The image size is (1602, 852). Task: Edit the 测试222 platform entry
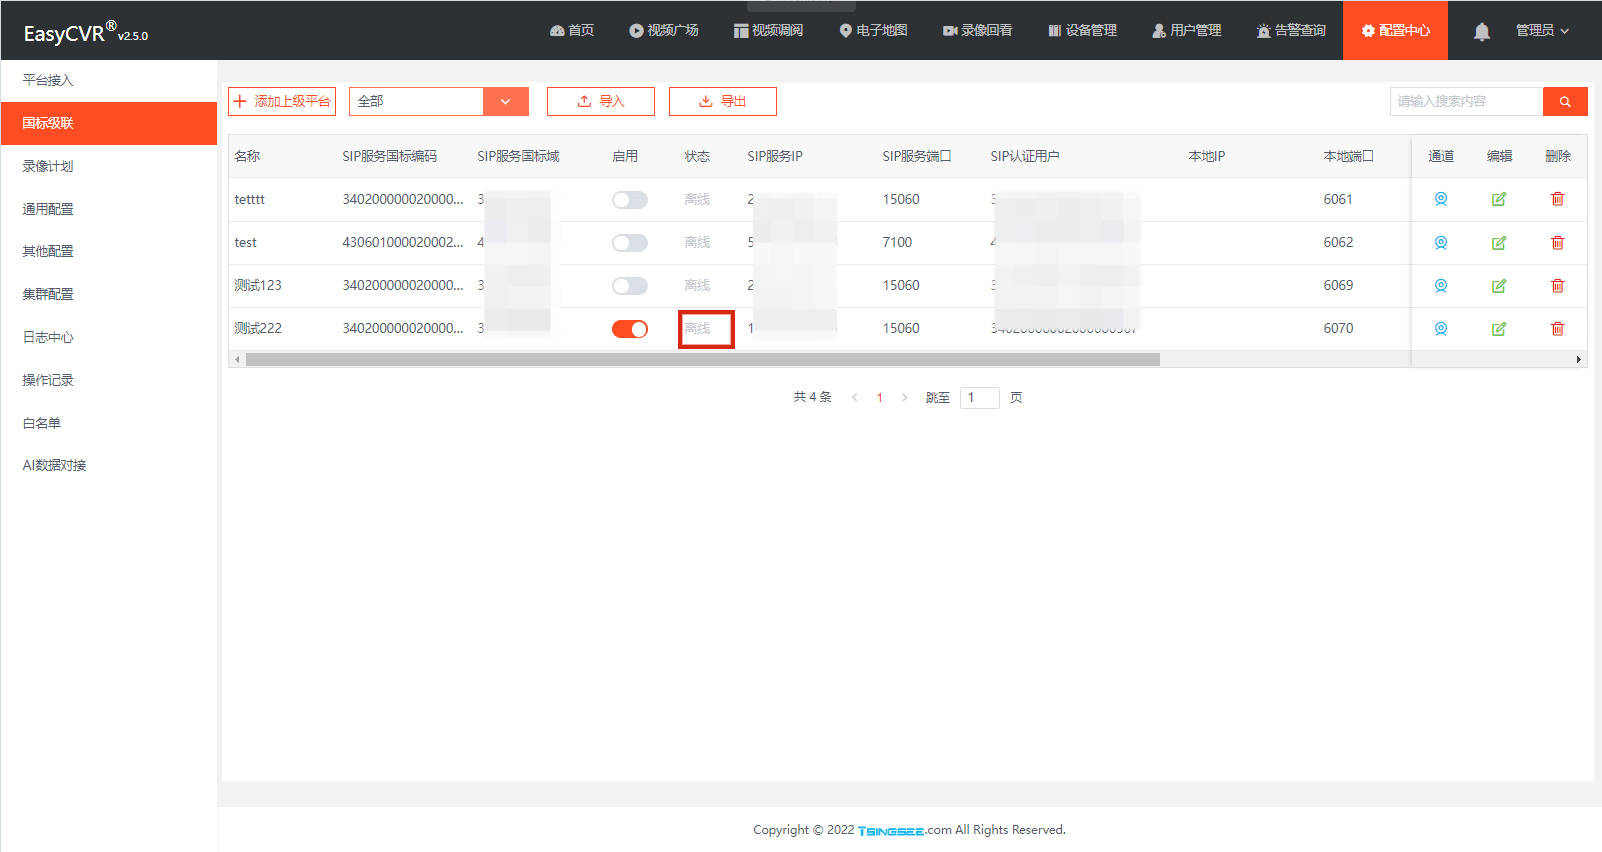pyautogui.click(x=1499, y=328)
